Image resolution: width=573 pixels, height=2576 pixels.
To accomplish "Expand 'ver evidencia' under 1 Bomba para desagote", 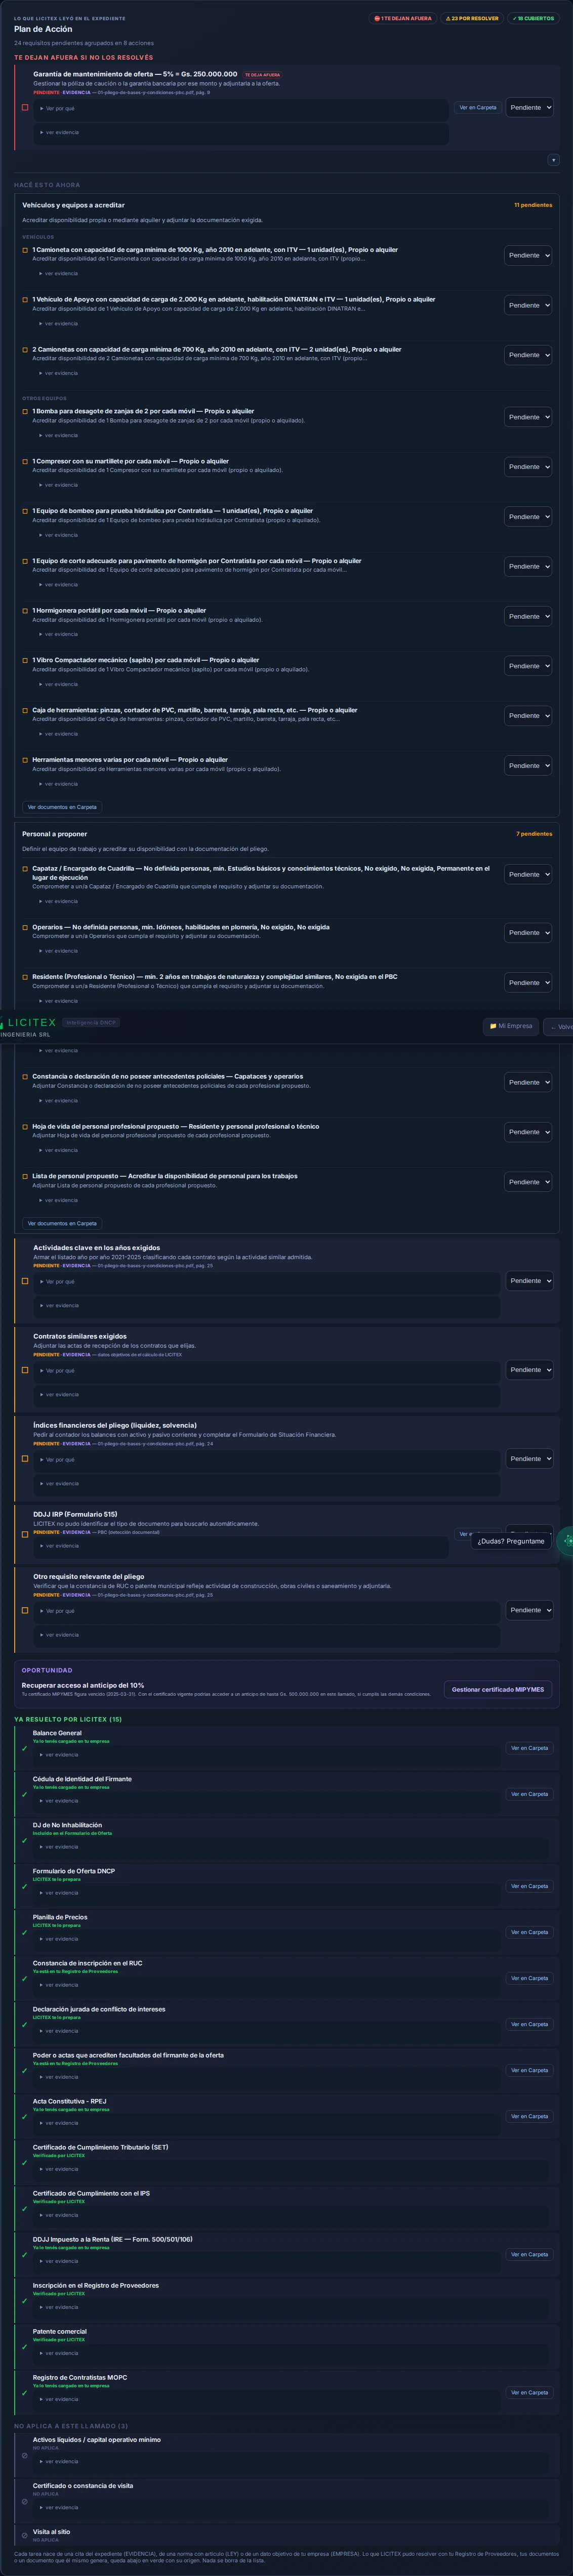I will click(59, 435).
